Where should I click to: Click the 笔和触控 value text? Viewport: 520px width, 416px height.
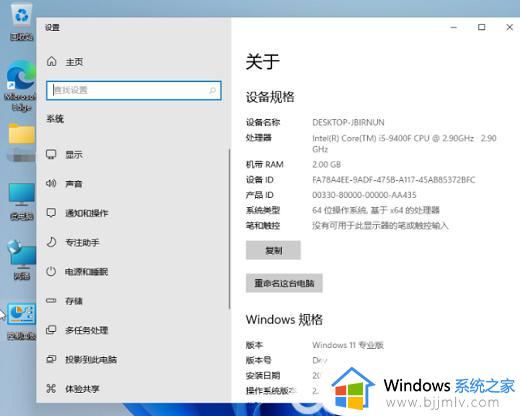click(380, 226)
